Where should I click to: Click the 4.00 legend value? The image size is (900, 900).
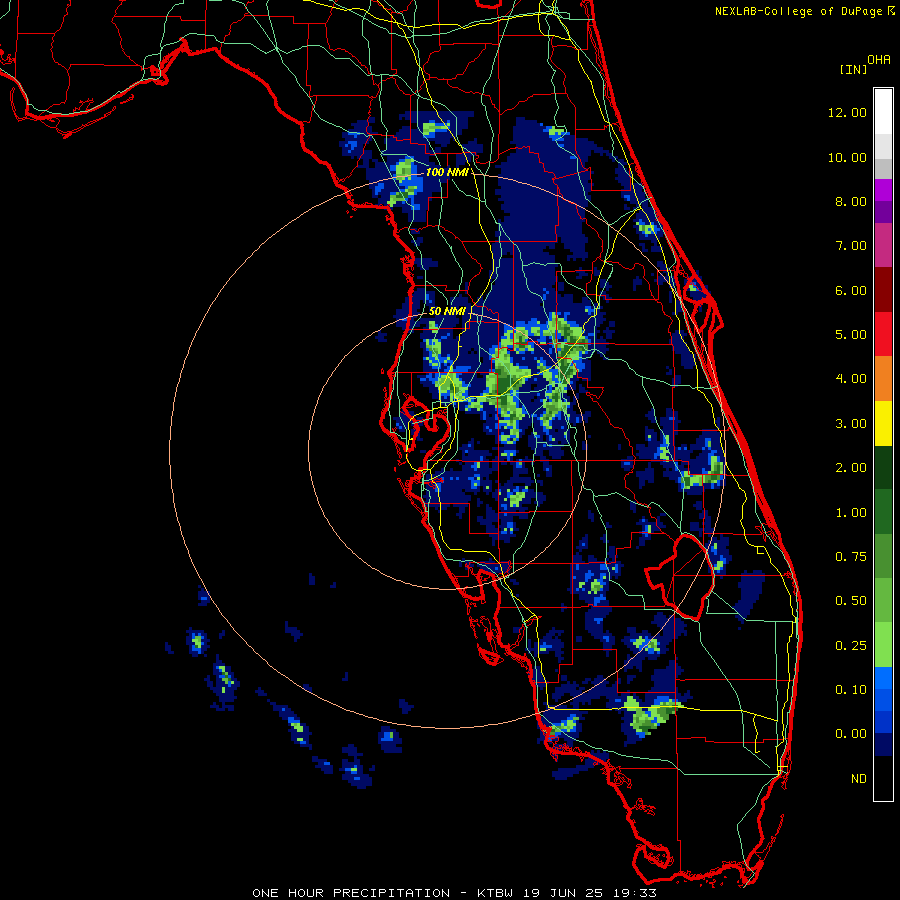[851, 379]
